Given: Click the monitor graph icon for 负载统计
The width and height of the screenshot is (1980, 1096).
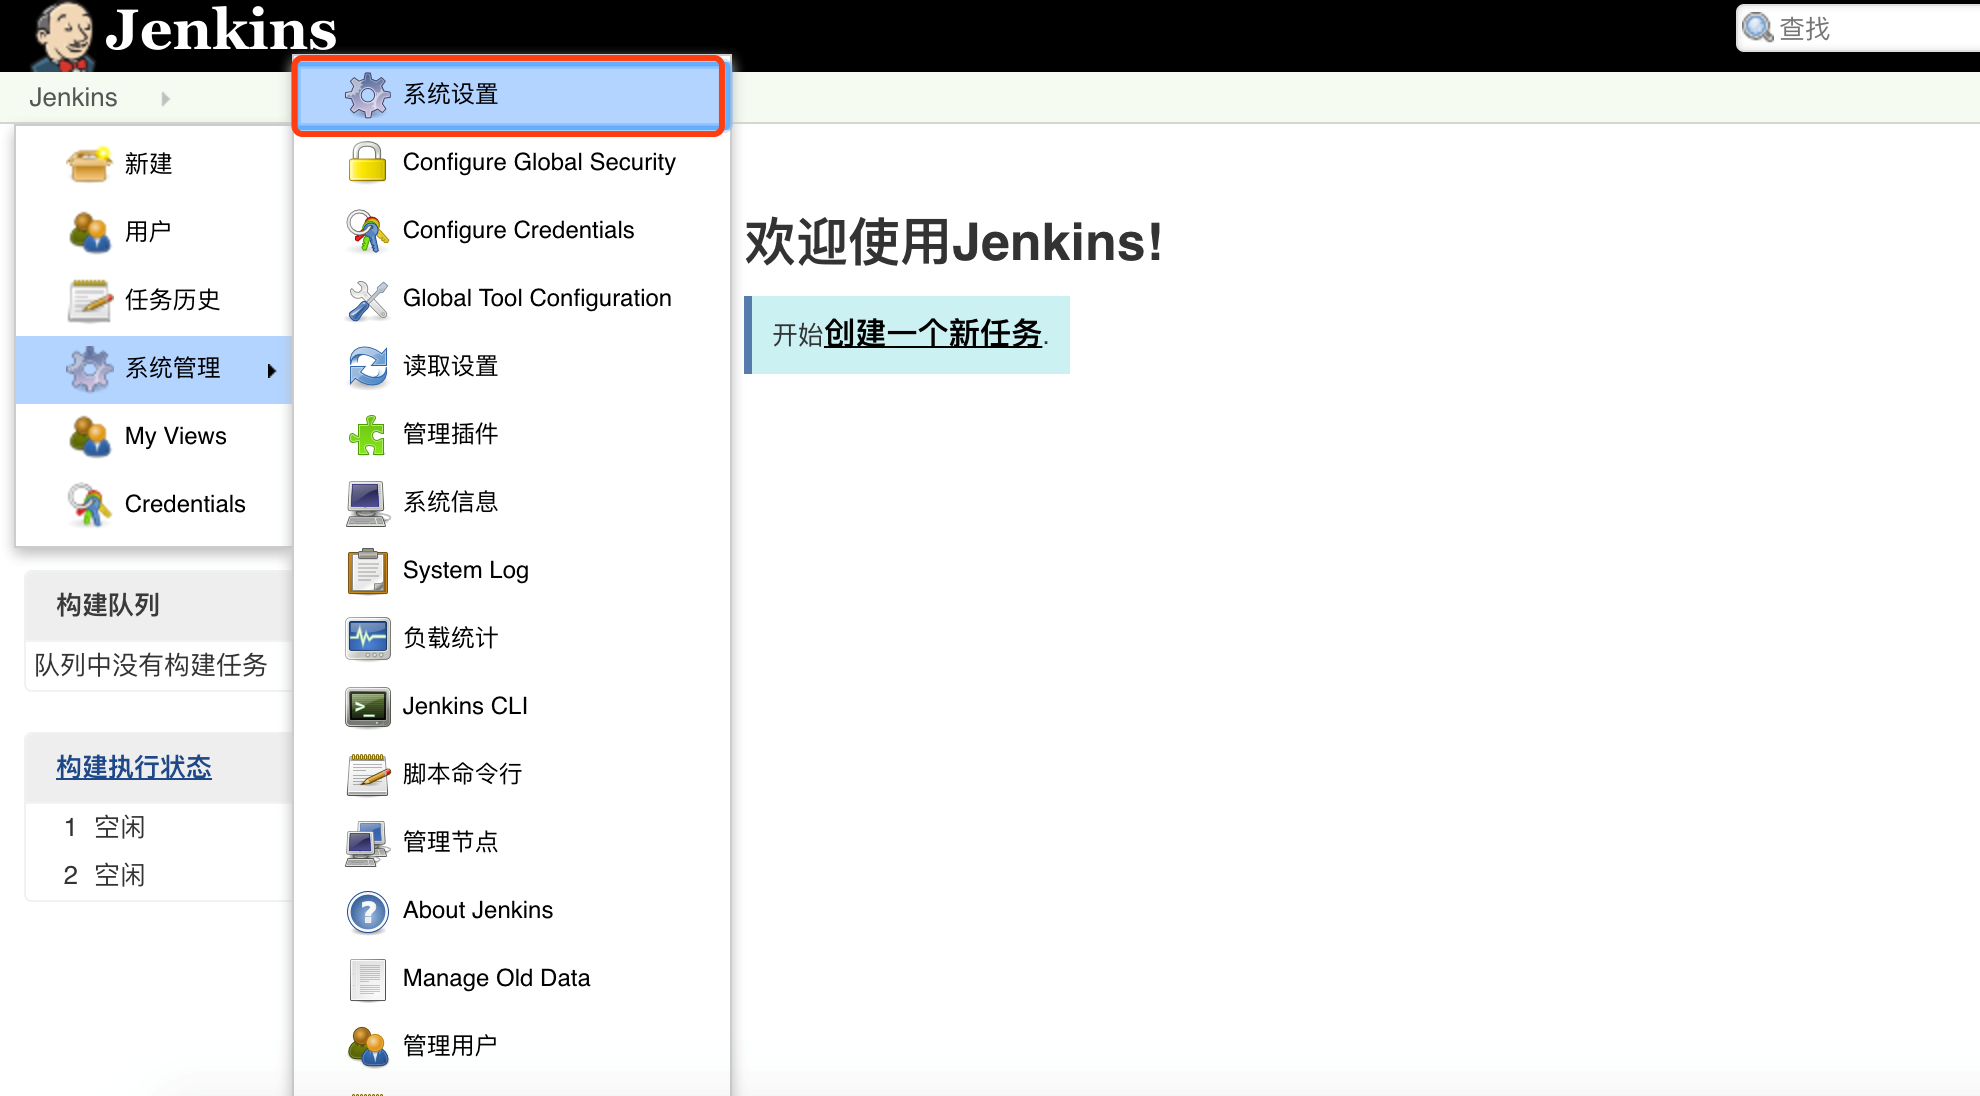Looking at the screenshot, I should pyautogui.click(x=367, y=639).
